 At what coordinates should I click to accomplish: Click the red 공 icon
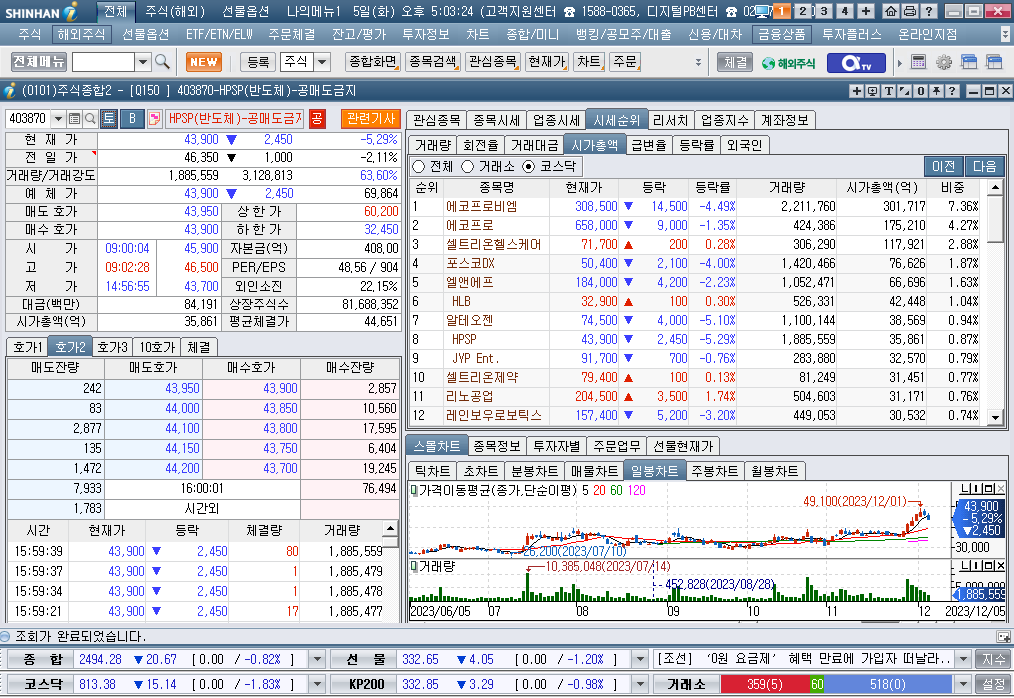click(317, 118)
